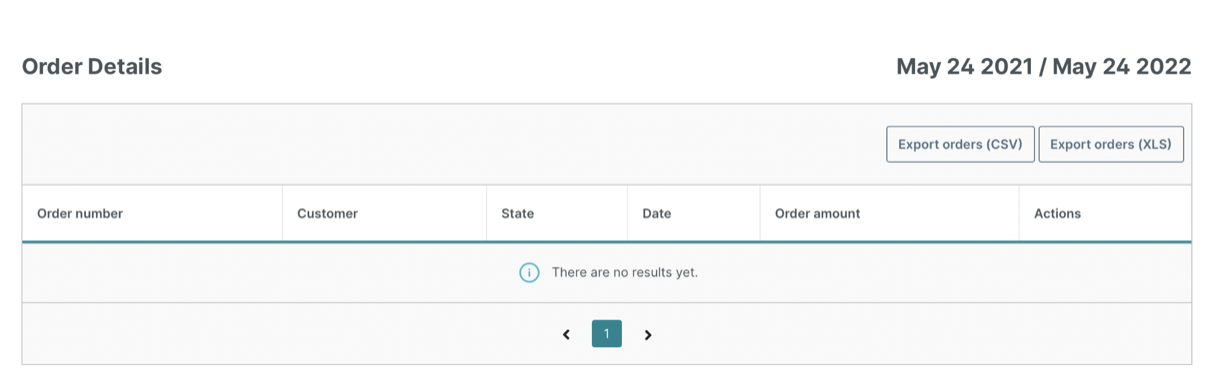Go to previous page with left chevron

tap(566, 334)
